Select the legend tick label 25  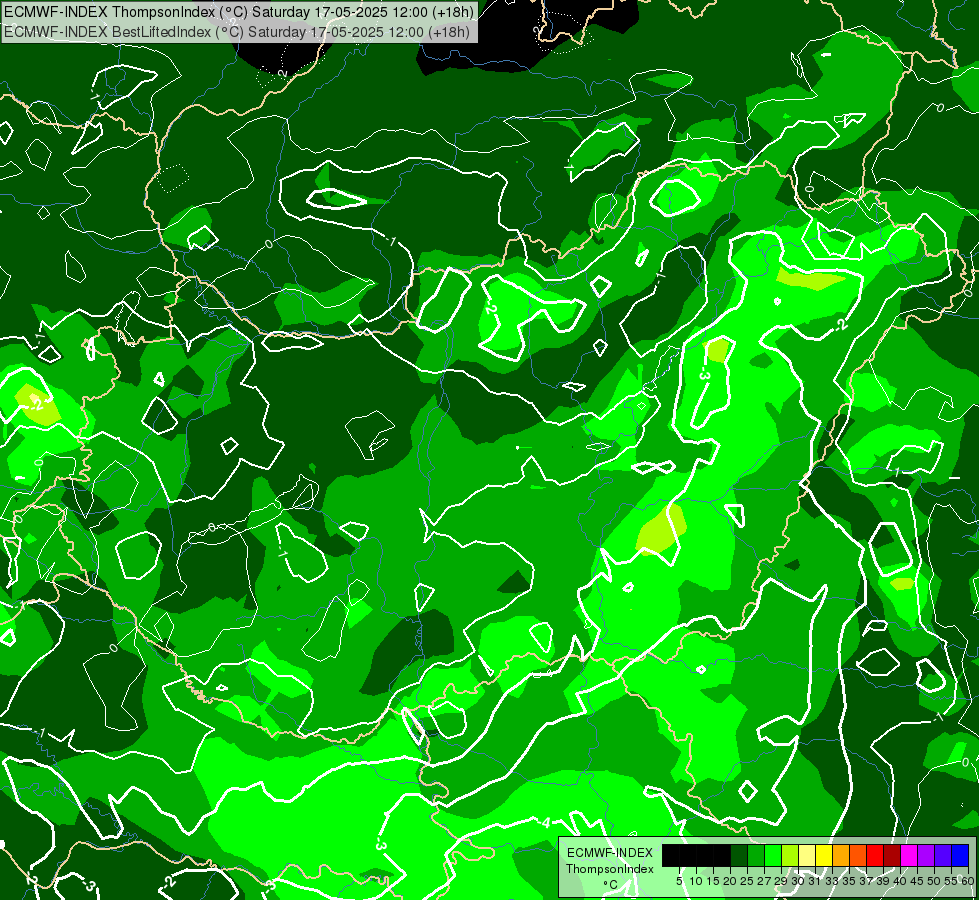pyautogui.click(x=747, y=881)
